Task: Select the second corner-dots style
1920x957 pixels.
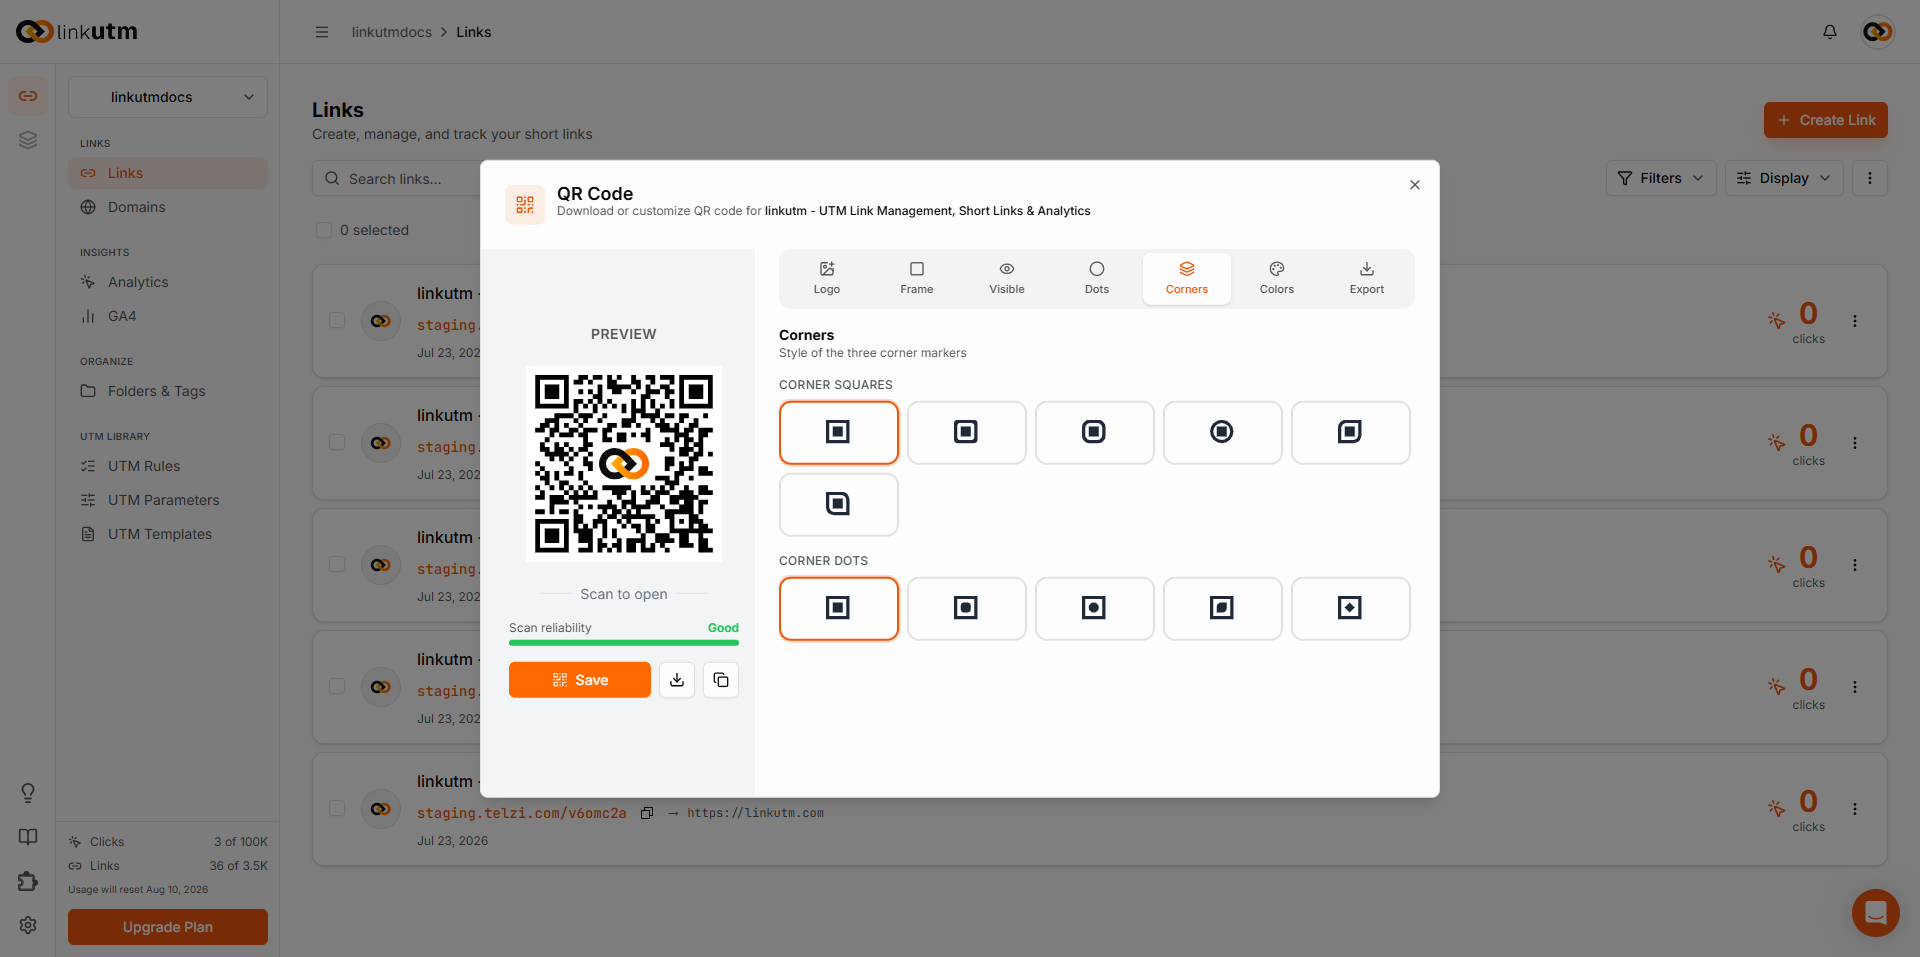Action: [966, 608]
